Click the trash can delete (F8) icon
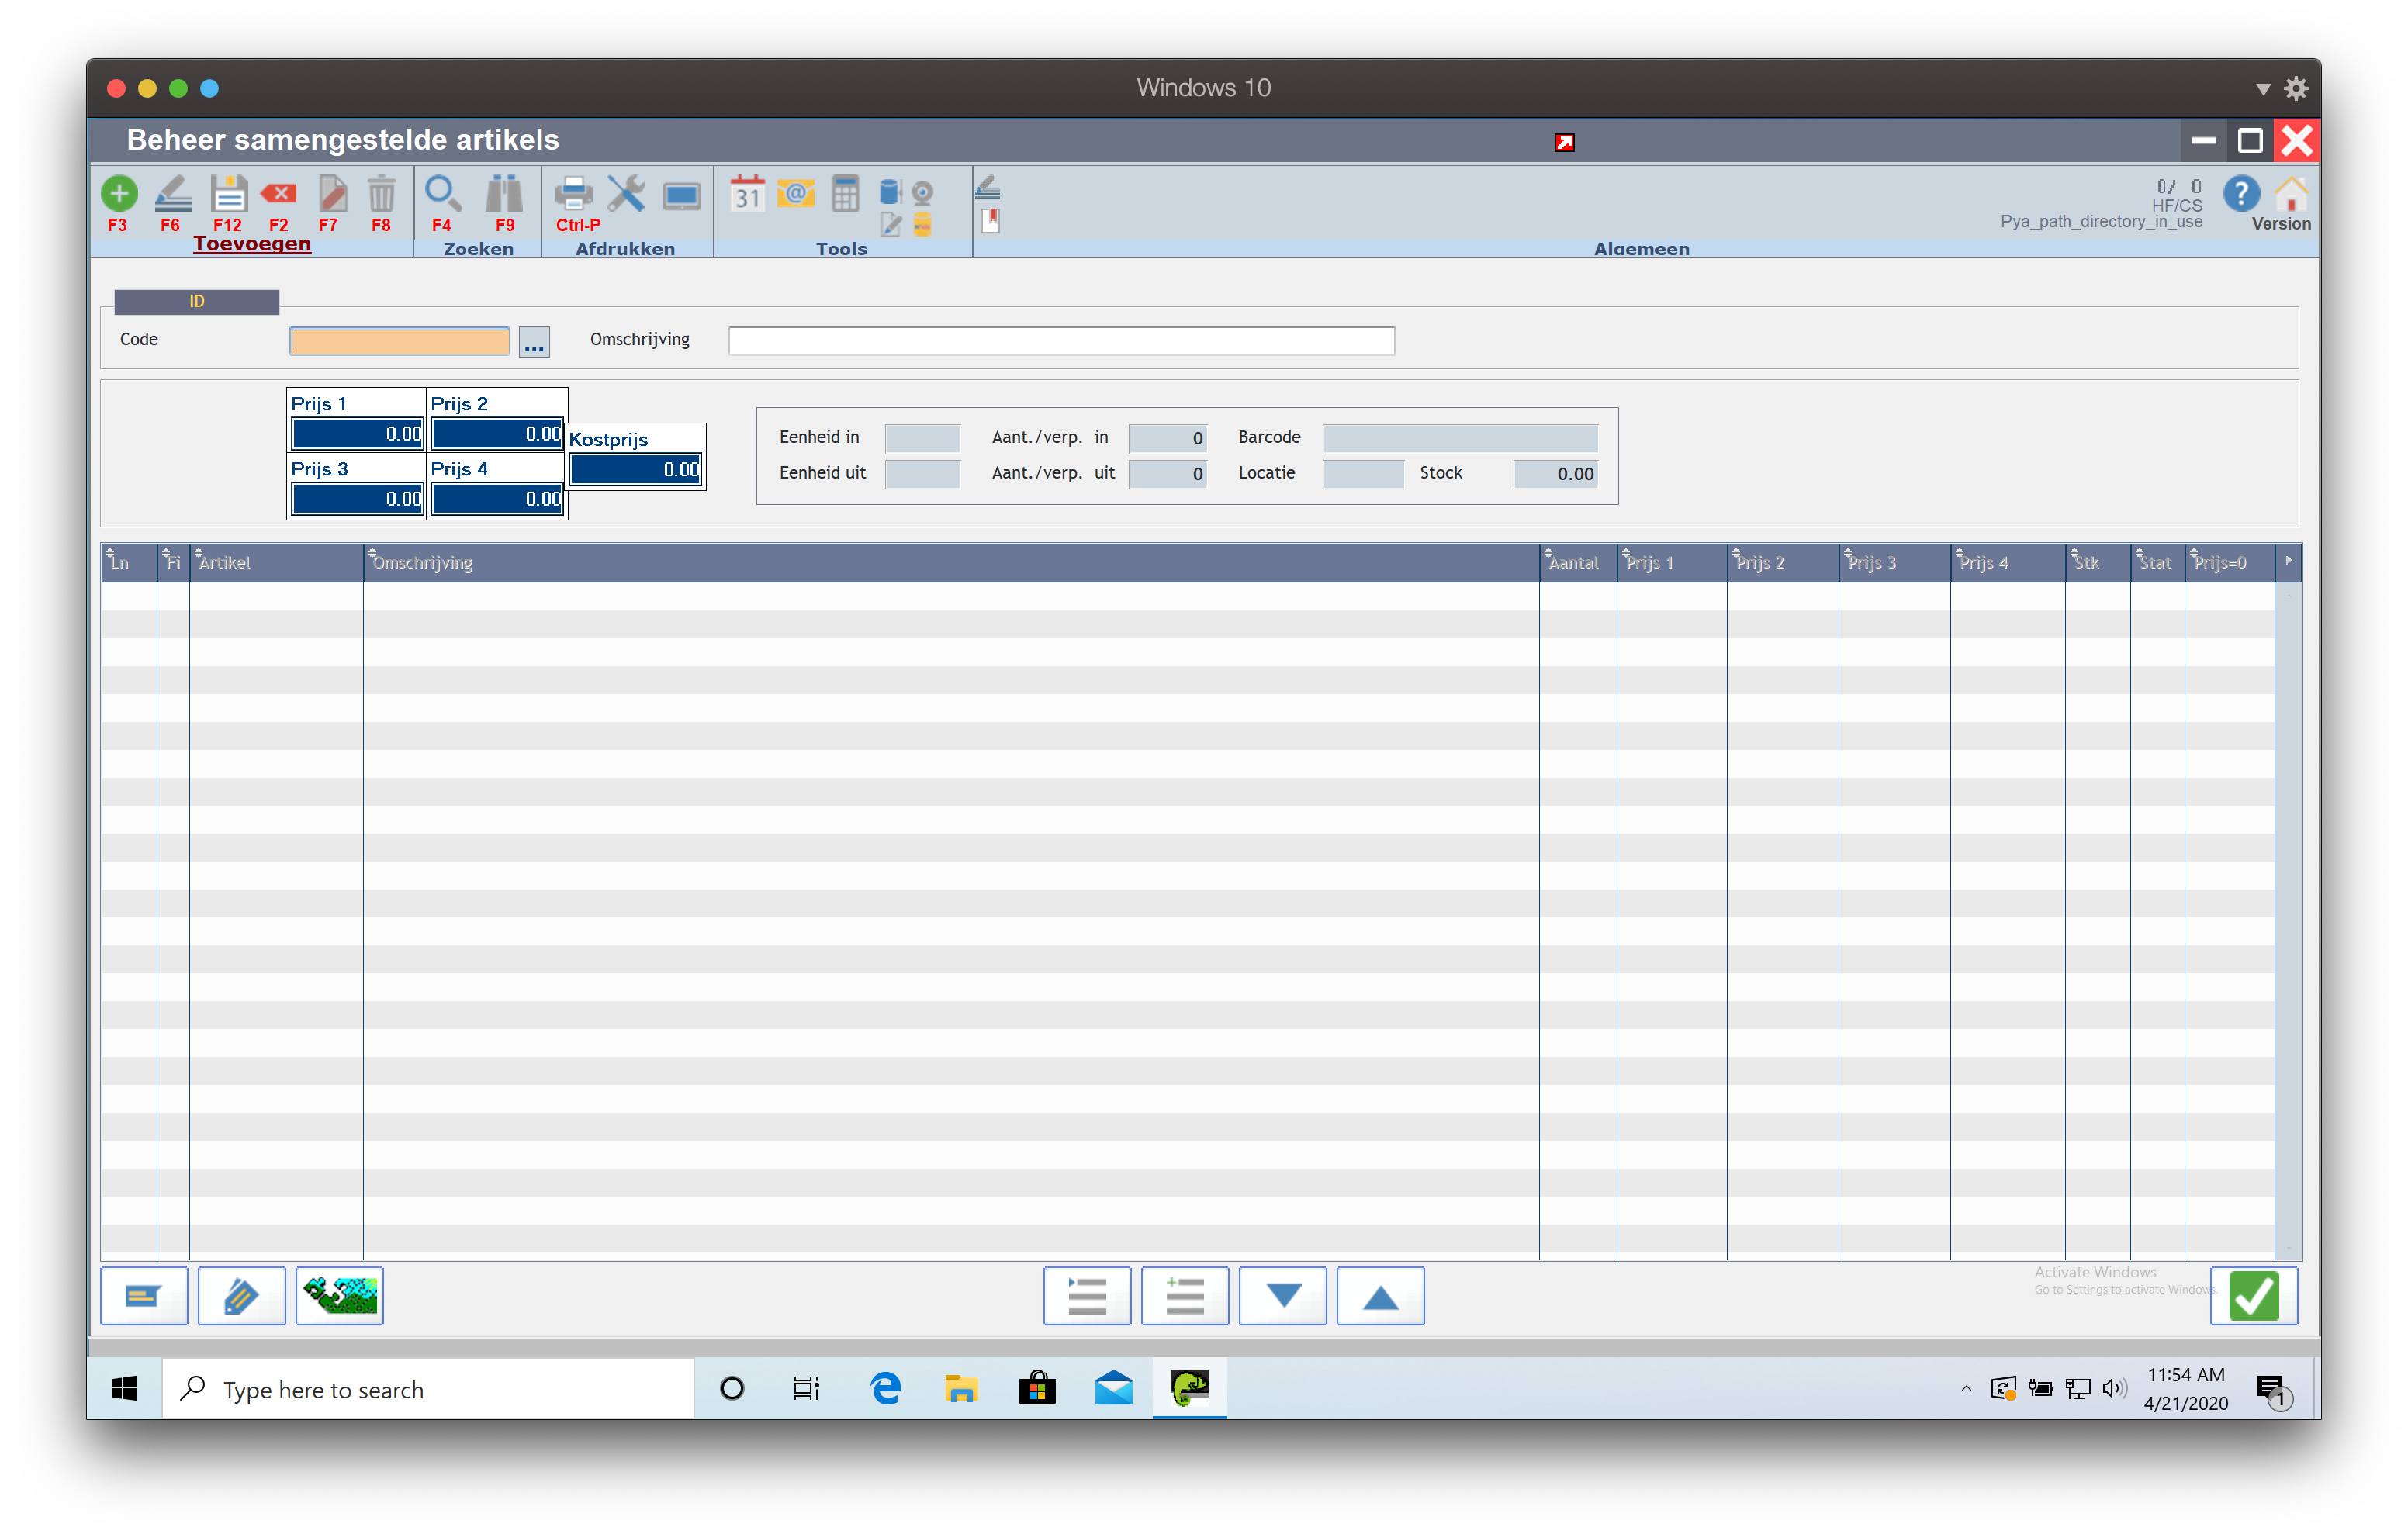 click(x=381, y=194)
